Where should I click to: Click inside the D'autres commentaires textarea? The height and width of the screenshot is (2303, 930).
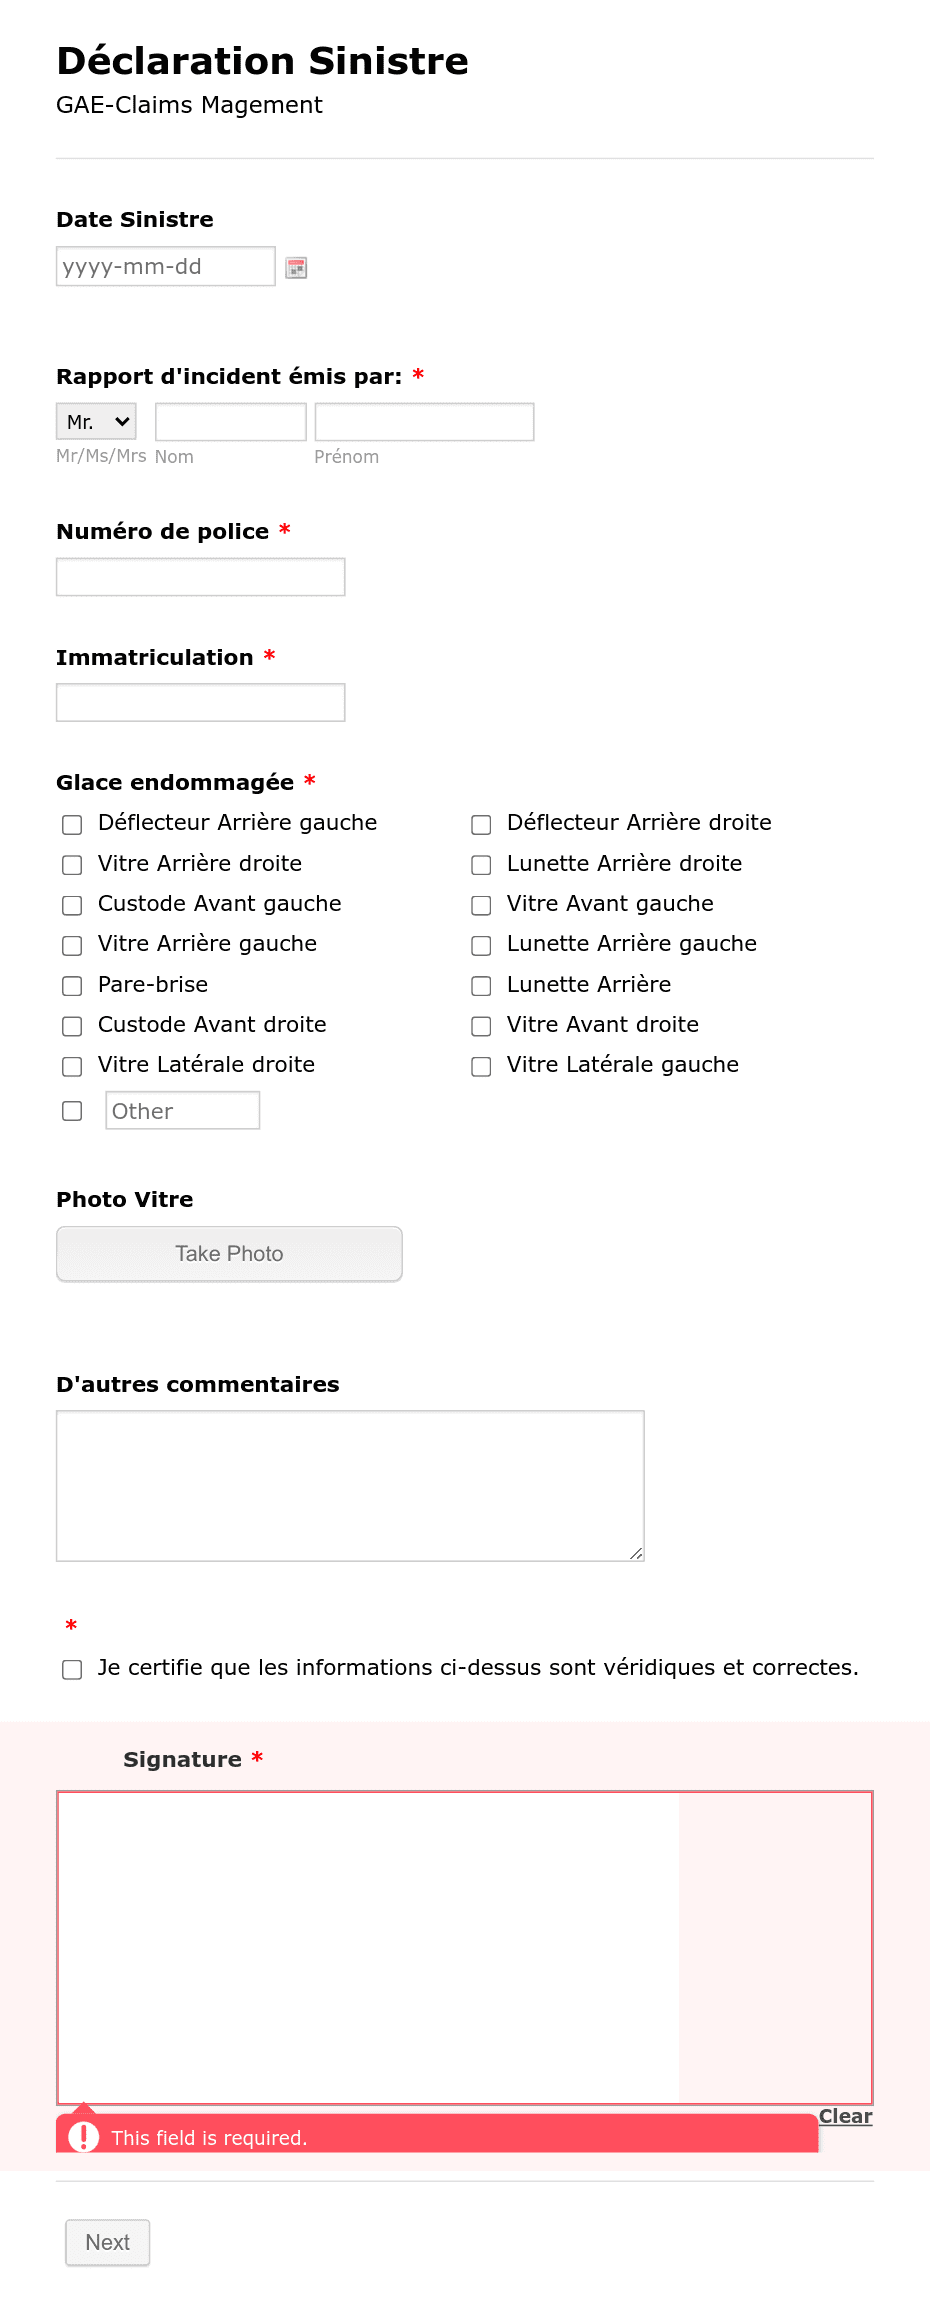tap(350, 1486)
